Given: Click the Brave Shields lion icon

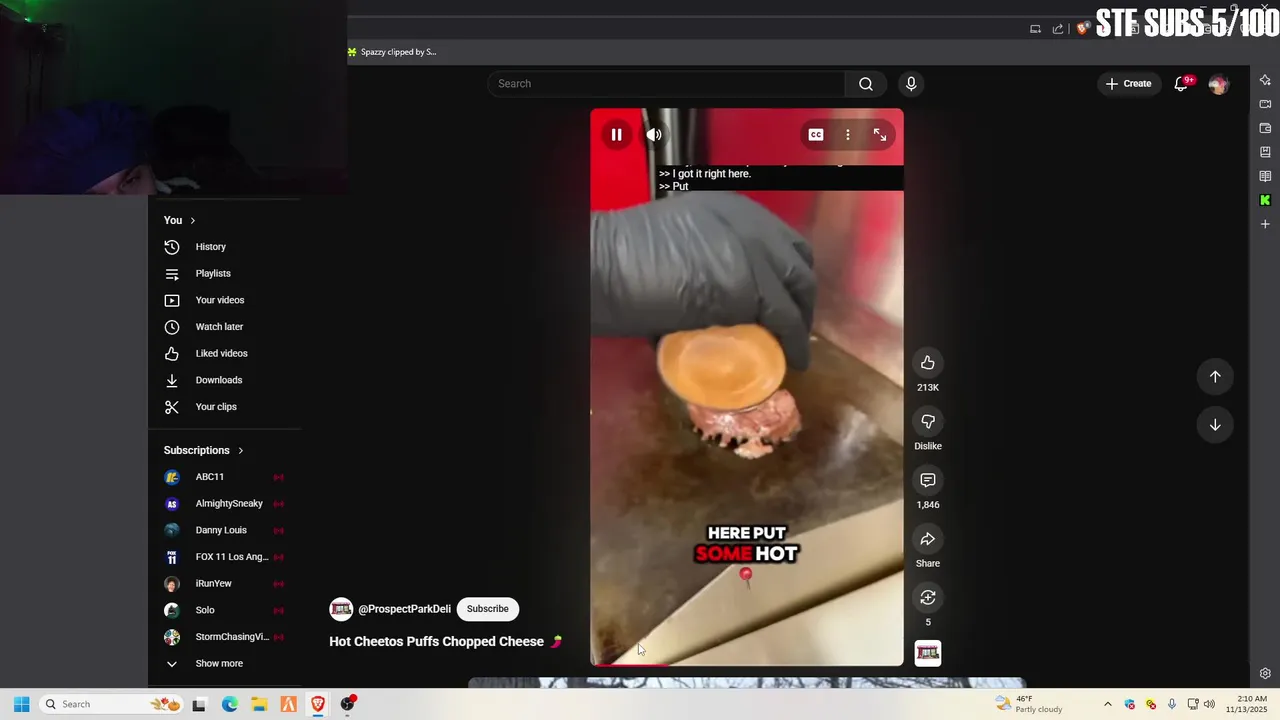Looking at the screenshot, I should pyautogui.click(x=1083, y=29).
